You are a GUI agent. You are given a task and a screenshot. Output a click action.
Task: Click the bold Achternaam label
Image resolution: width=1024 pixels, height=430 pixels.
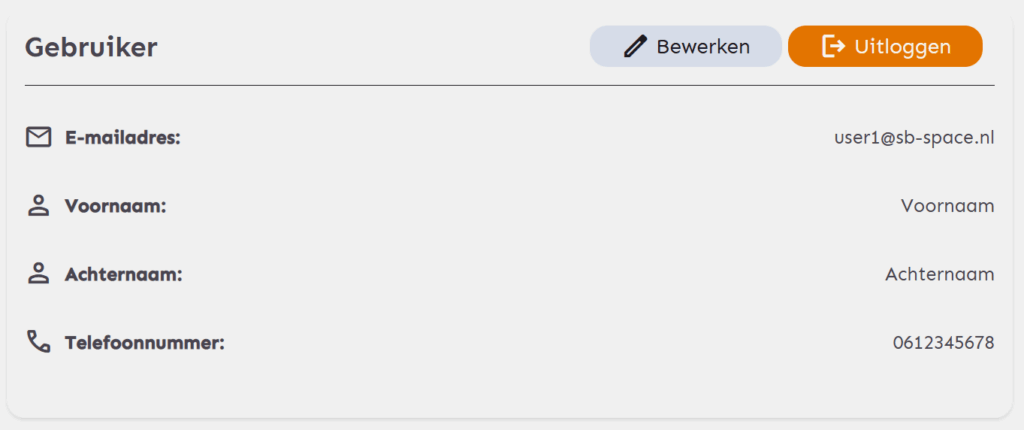123,274
